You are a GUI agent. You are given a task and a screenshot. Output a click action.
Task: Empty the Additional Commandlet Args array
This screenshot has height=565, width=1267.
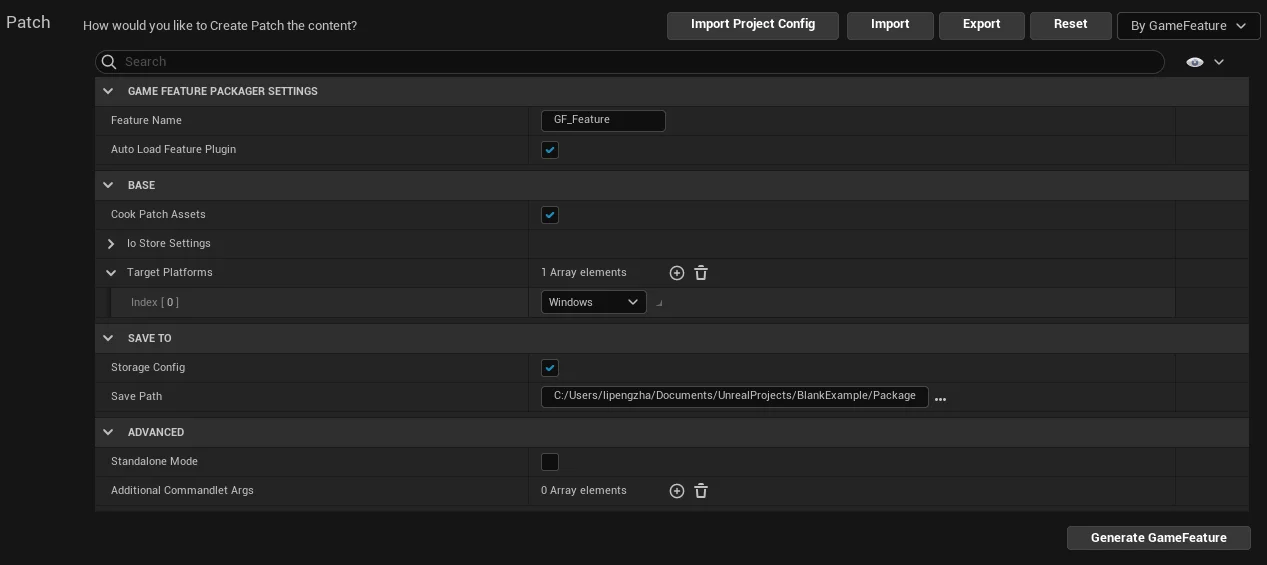701,491
